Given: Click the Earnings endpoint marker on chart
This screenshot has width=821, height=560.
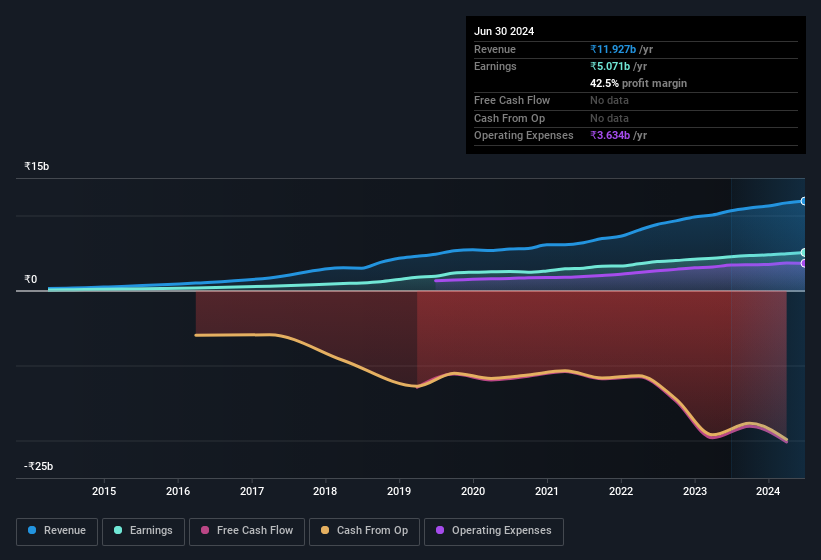Looking at the screenshot, I should point(803,252).
